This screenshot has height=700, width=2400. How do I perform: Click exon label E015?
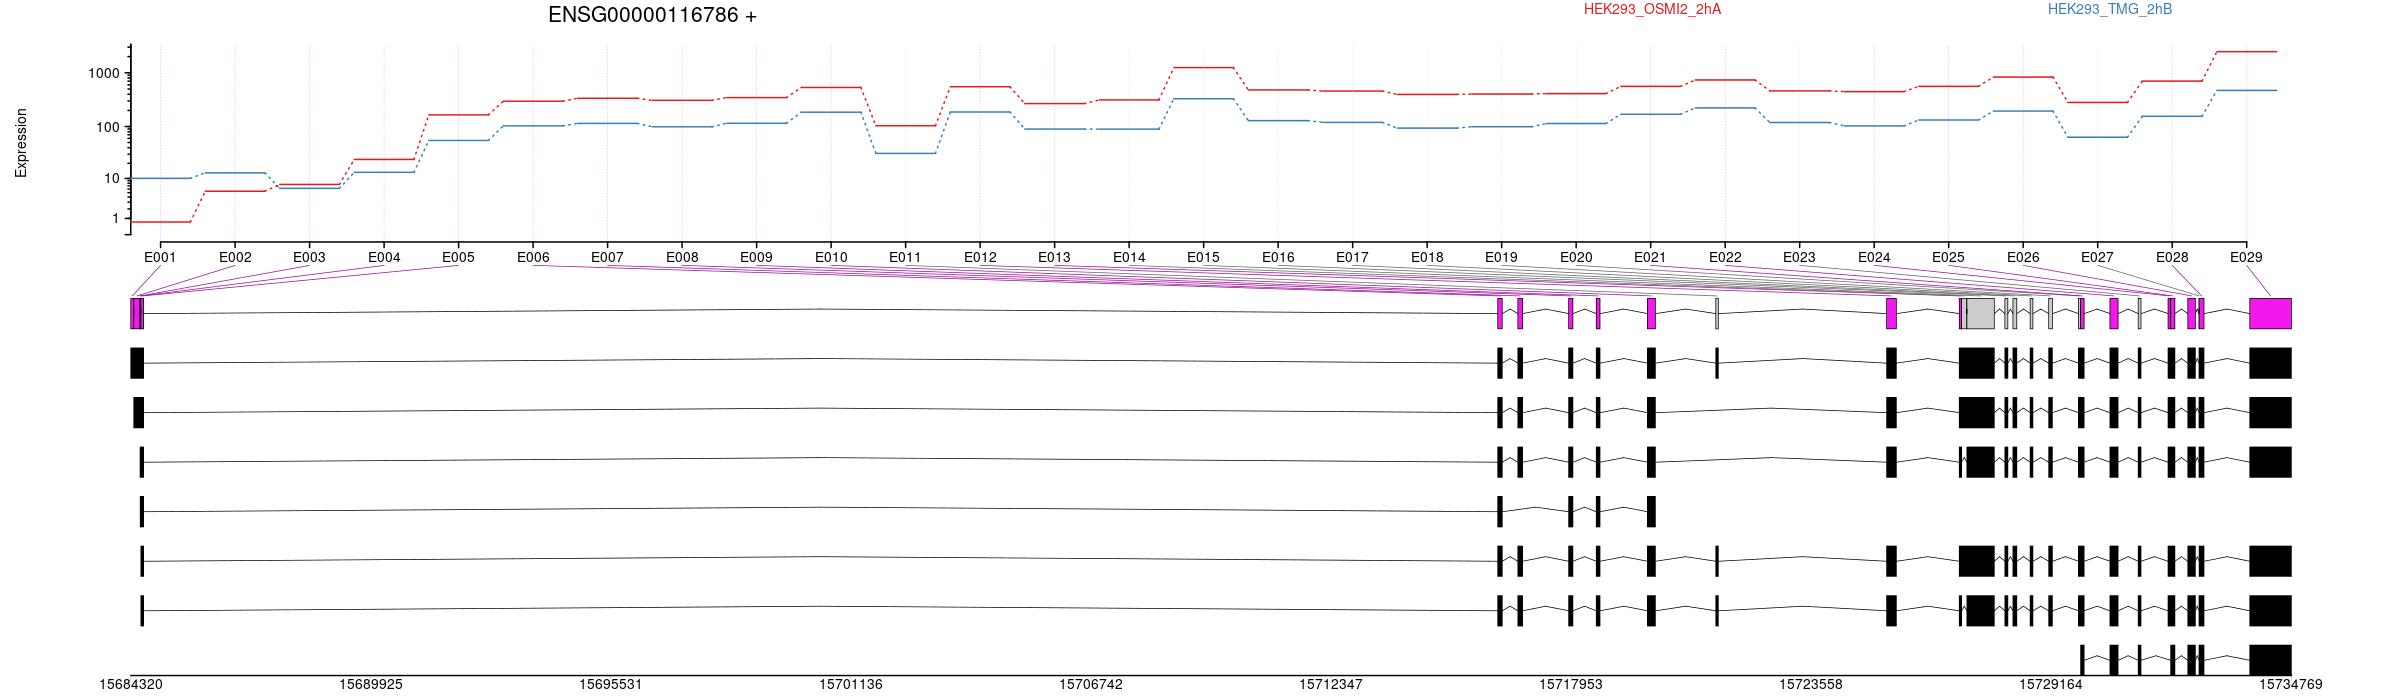pos(1203,257)
